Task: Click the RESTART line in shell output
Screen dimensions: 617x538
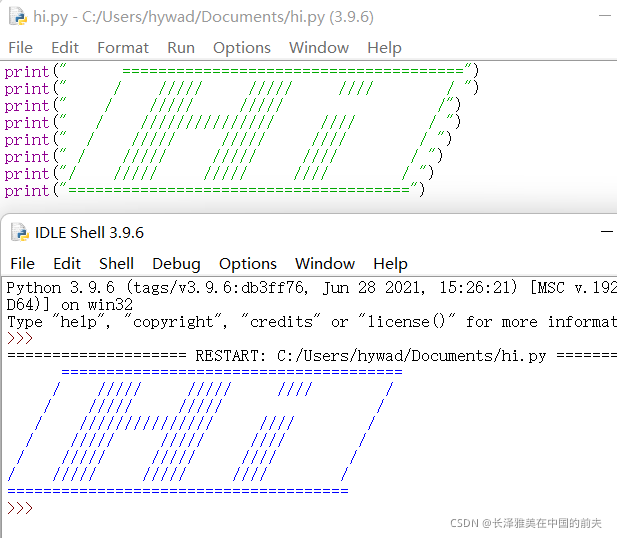Action: 312,356
